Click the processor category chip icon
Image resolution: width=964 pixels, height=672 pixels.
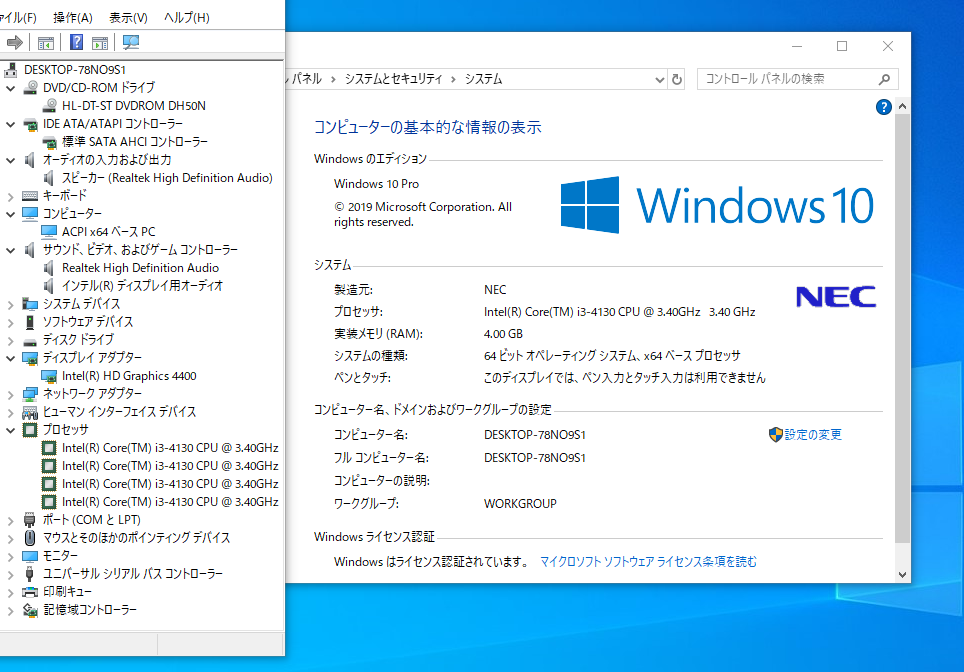click(x=30, y=430)
